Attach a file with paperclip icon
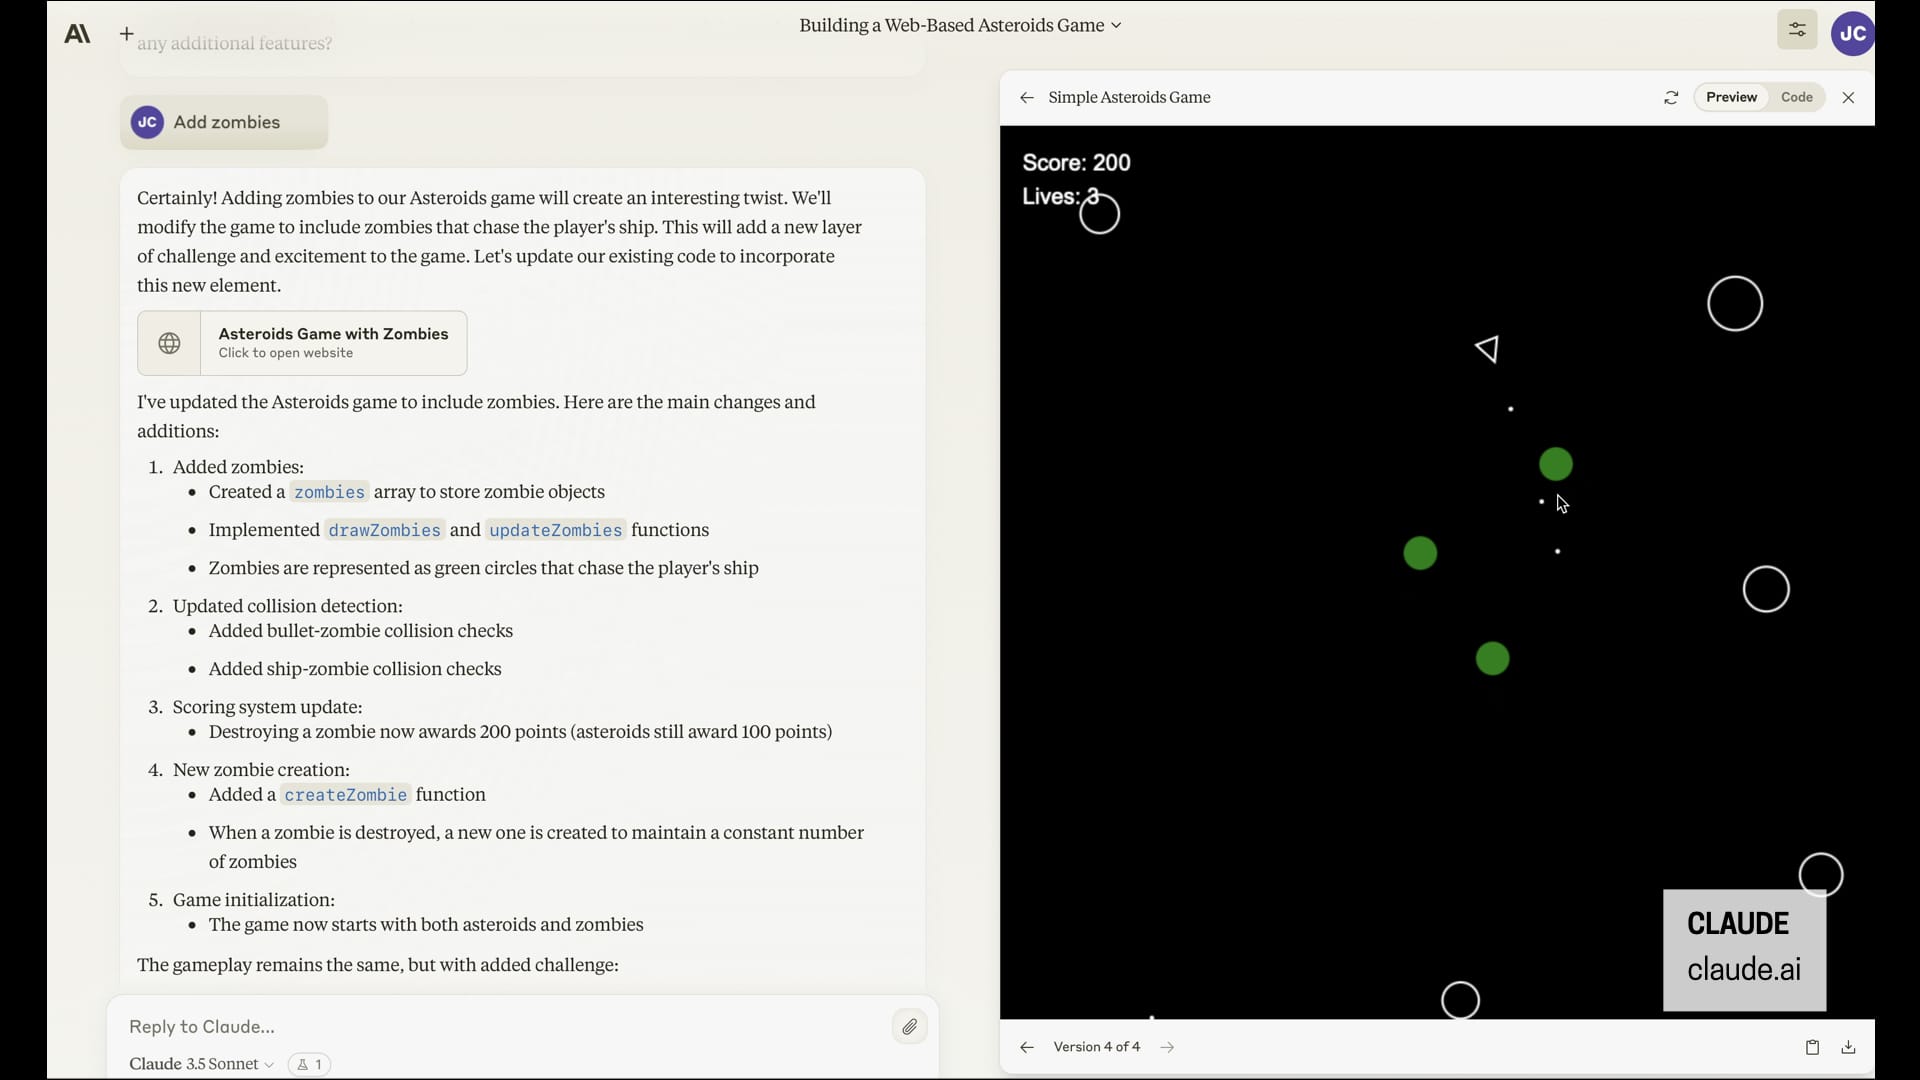 click(909, 1027)
